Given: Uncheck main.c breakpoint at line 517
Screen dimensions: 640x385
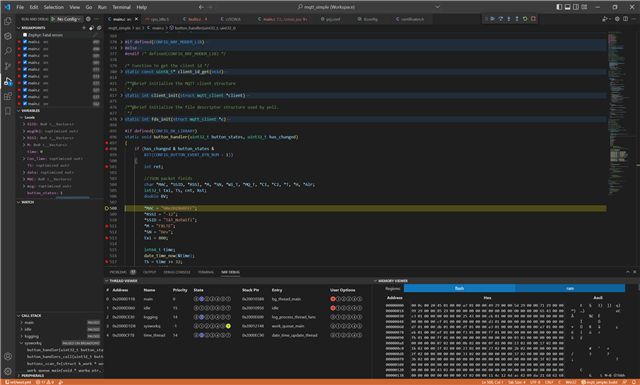Looking at the screenshot, I should (25, 83).
